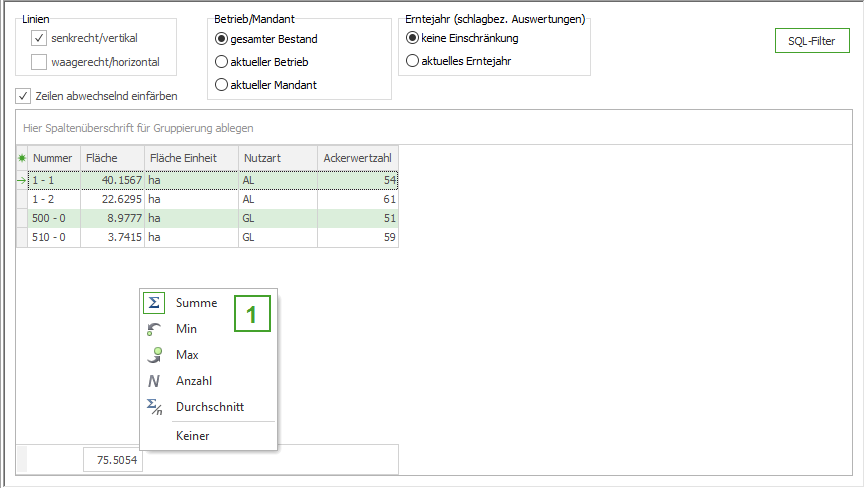Click the footer sum cell 75.5054
Screen dimensions: 865x488
112,461
